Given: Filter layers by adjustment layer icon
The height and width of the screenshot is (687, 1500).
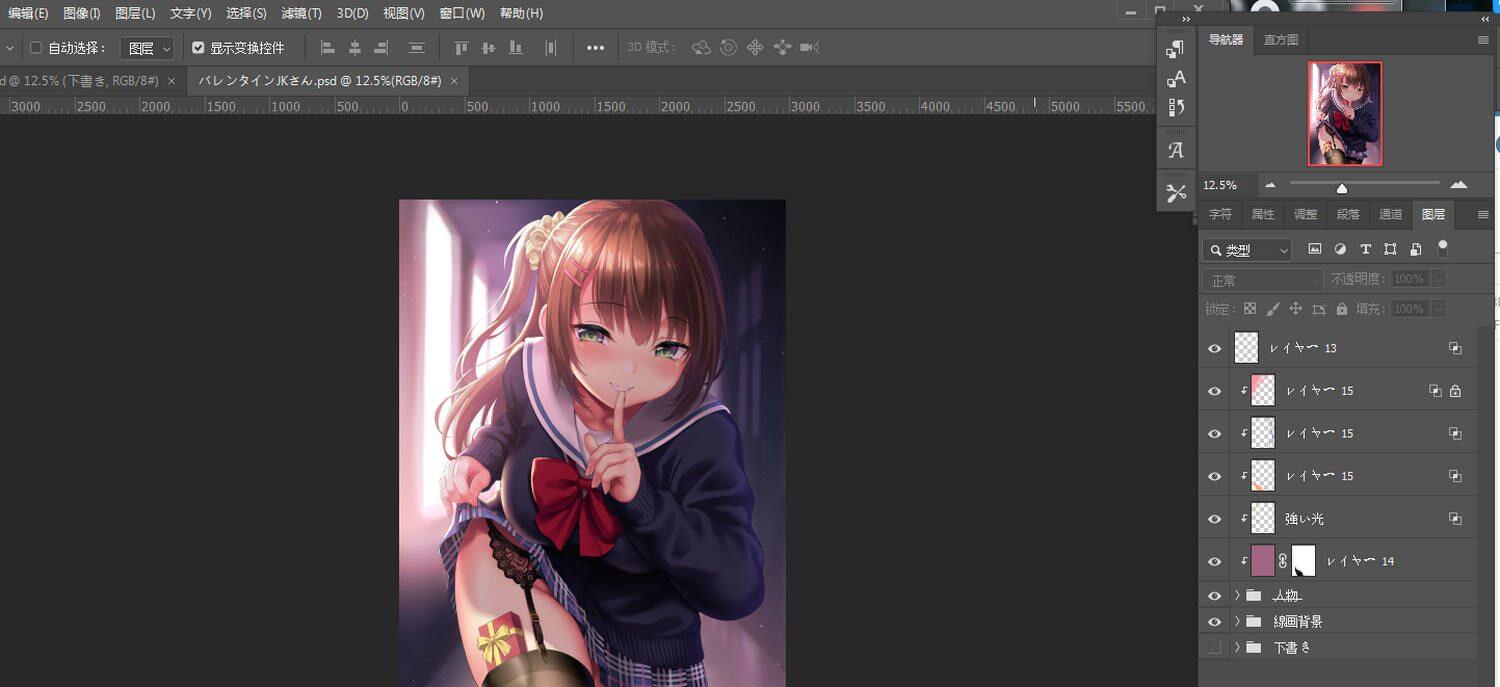Looking at the screenshot, I should 1340,249.
